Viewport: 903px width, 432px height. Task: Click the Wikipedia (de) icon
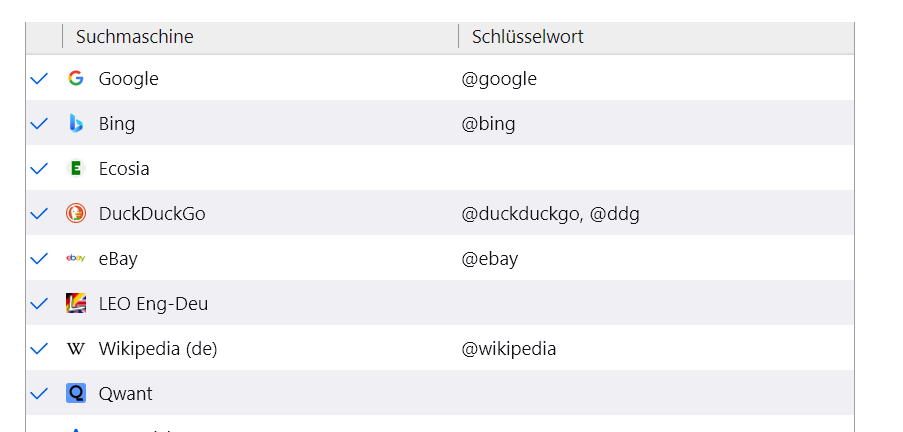tap(76, 348)
